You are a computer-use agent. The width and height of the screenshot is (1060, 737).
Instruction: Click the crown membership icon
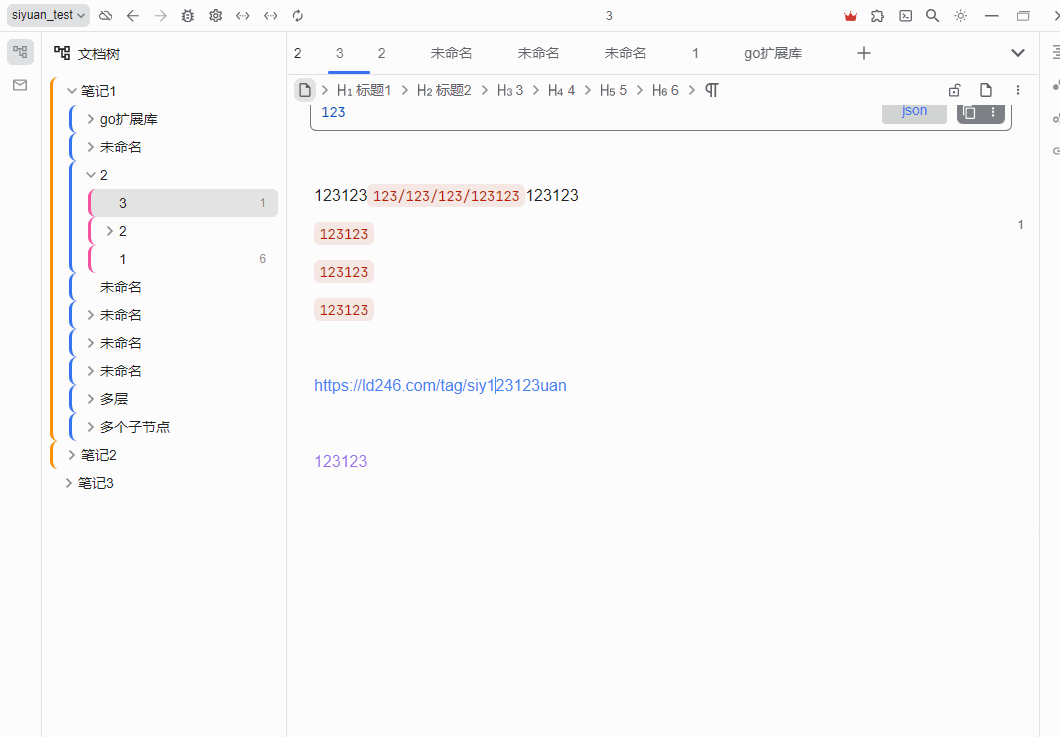tap(850, 15)
